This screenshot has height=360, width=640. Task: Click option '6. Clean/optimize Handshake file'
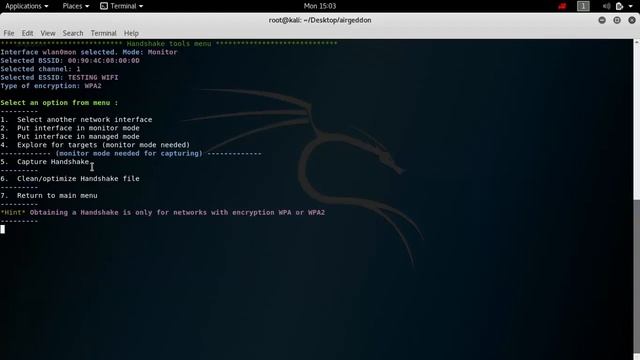click(x=70, y=178)
